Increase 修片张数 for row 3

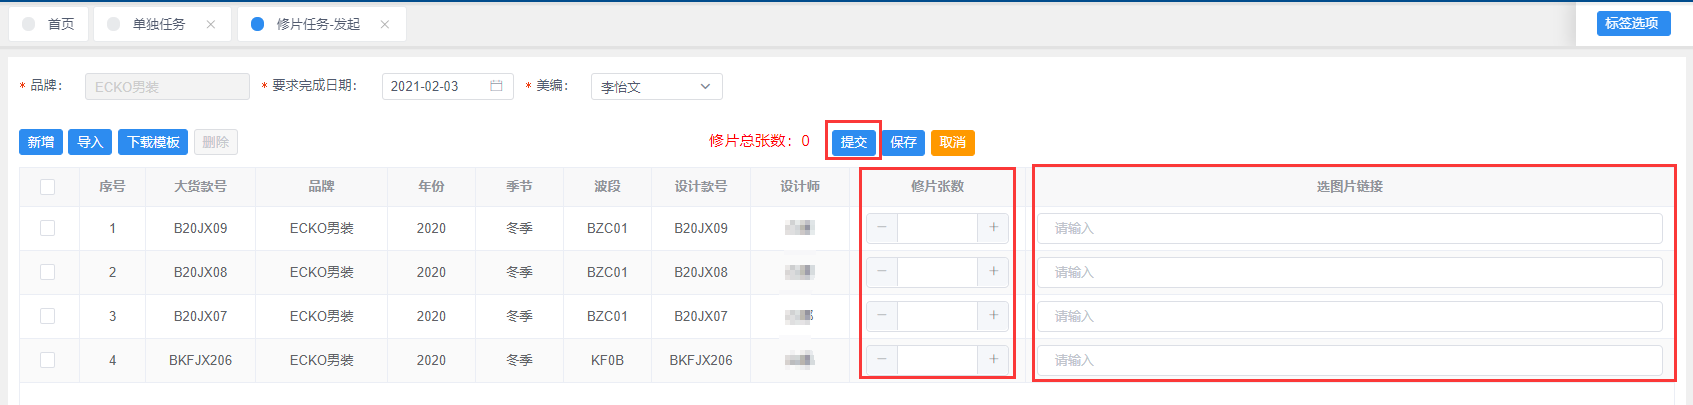click(993, 316)
